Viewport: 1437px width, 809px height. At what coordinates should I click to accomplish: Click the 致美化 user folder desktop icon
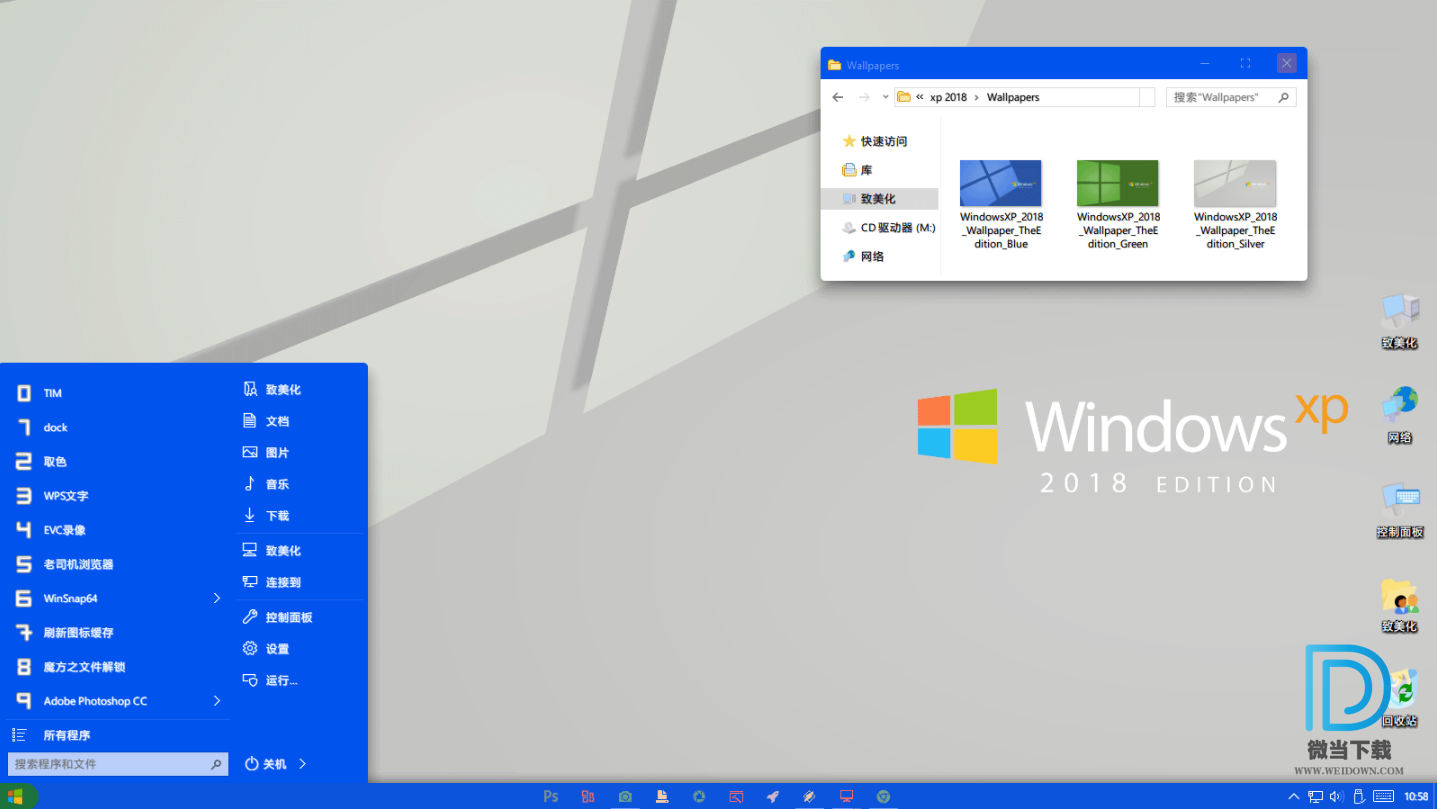coord(1400,605)
